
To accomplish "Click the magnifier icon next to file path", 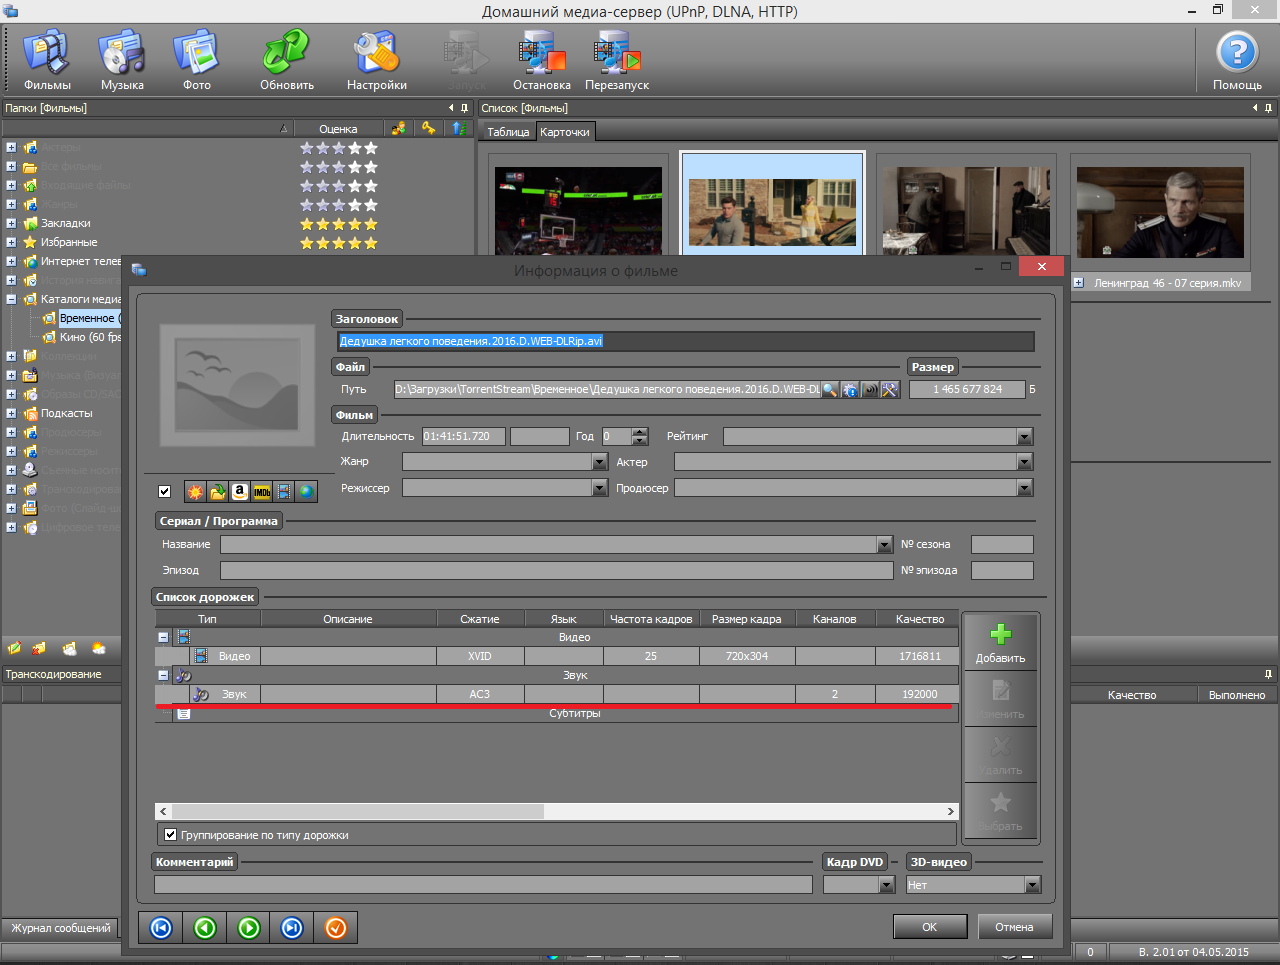I will [830, 390].
